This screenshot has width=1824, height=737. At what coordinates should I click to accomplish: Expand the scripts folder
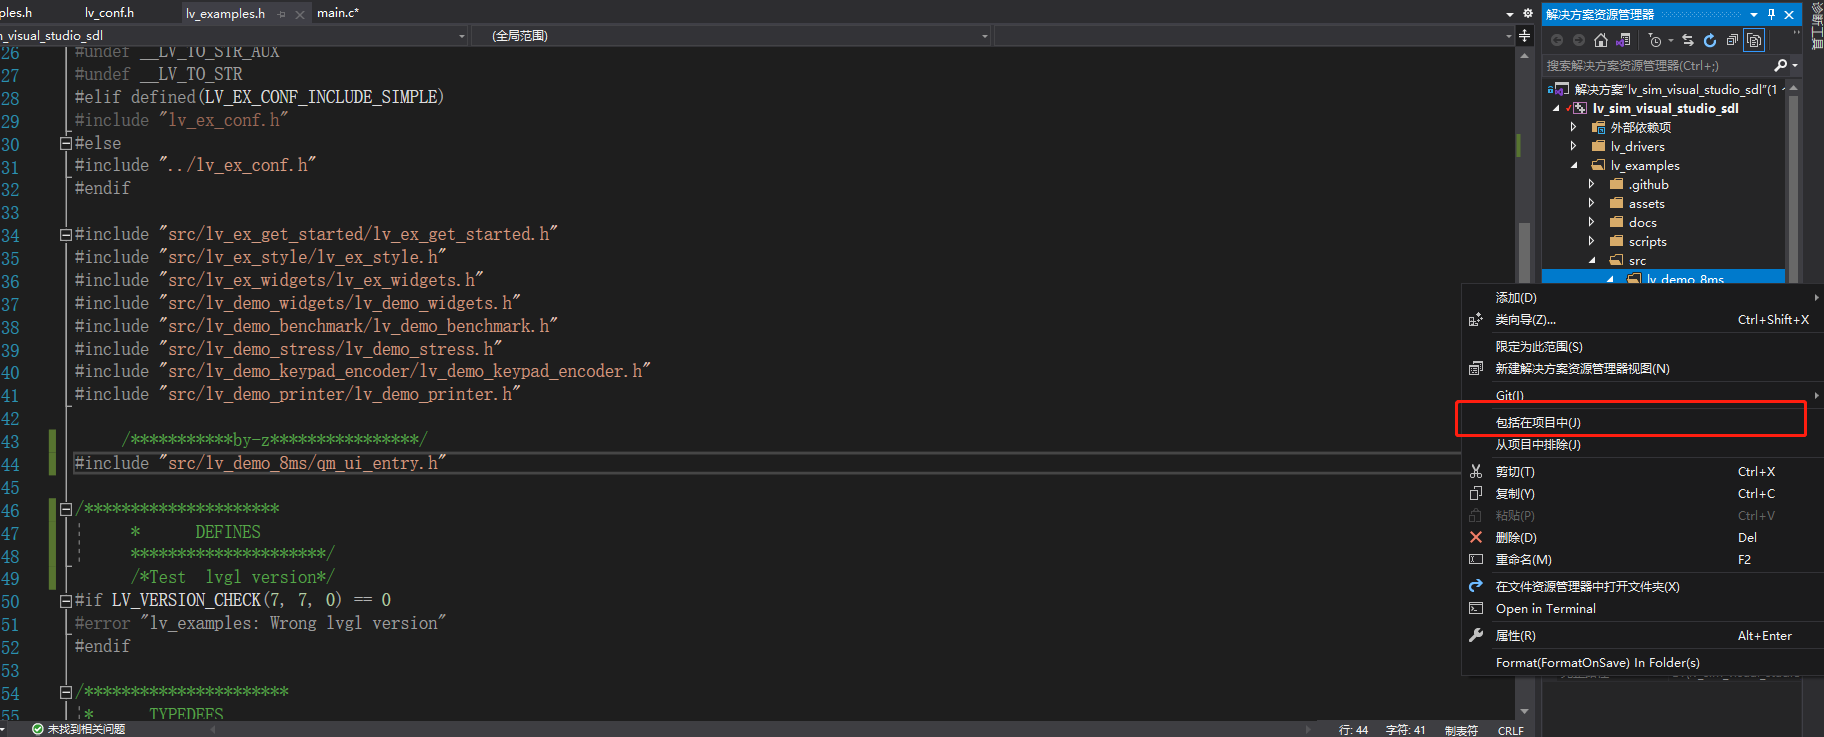coord(1592,241)
